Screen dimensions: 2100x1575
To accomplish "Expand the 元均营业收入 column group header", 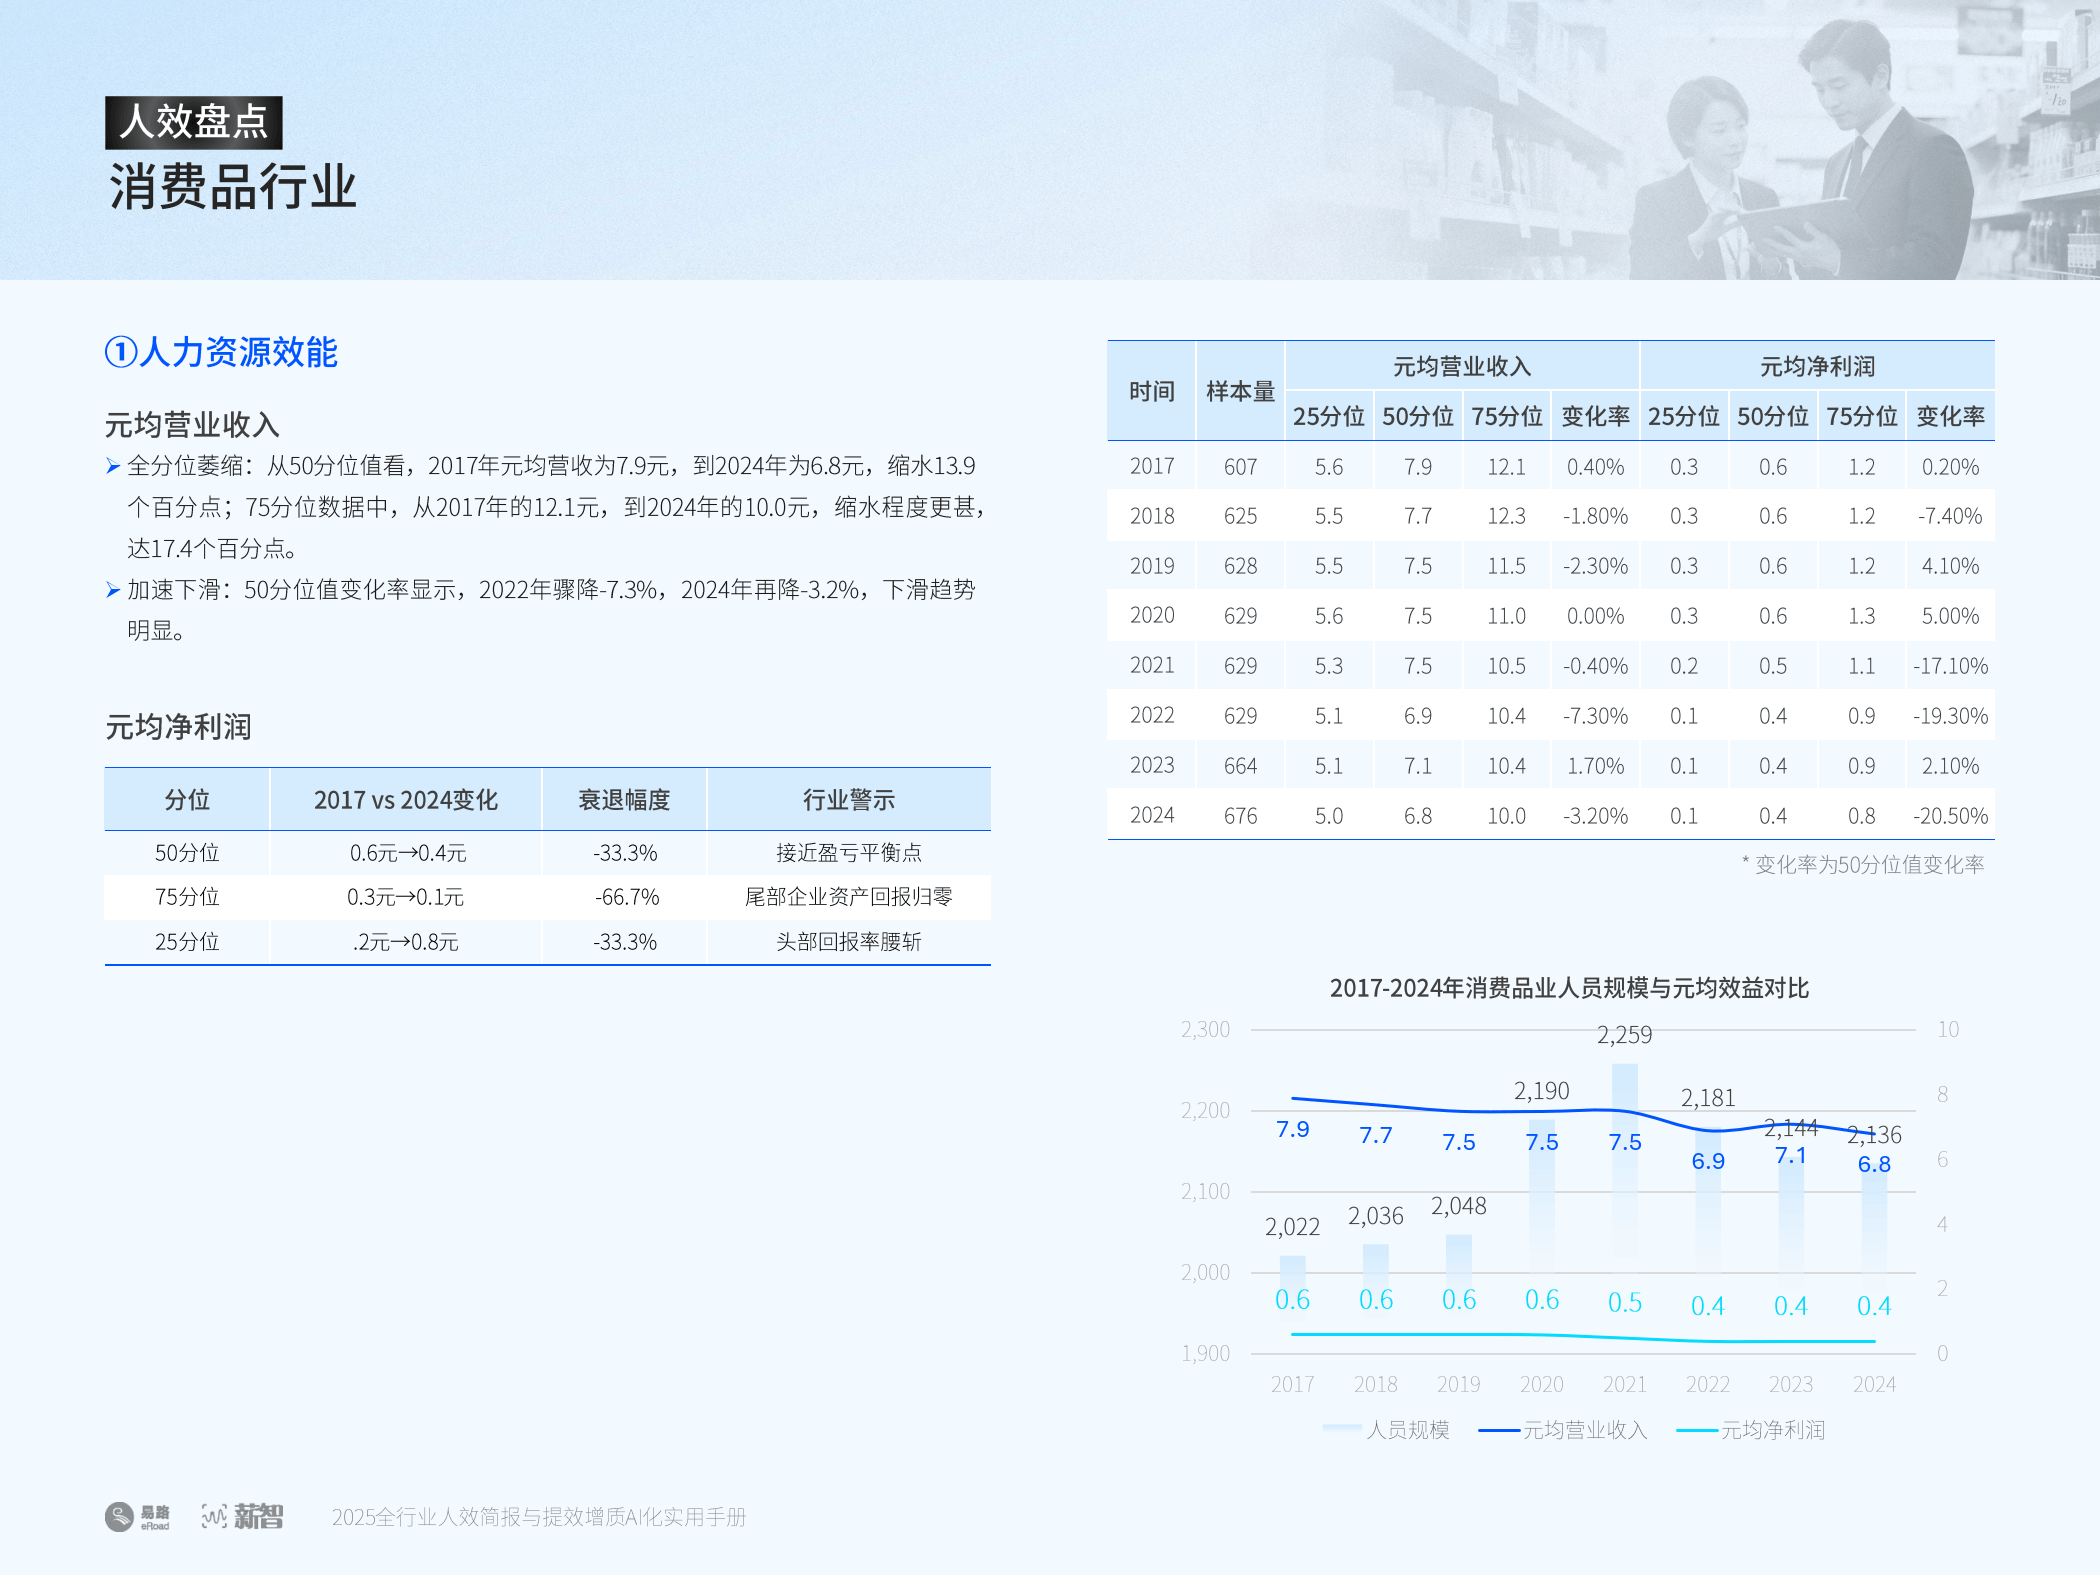I will tap(1462, 366).
